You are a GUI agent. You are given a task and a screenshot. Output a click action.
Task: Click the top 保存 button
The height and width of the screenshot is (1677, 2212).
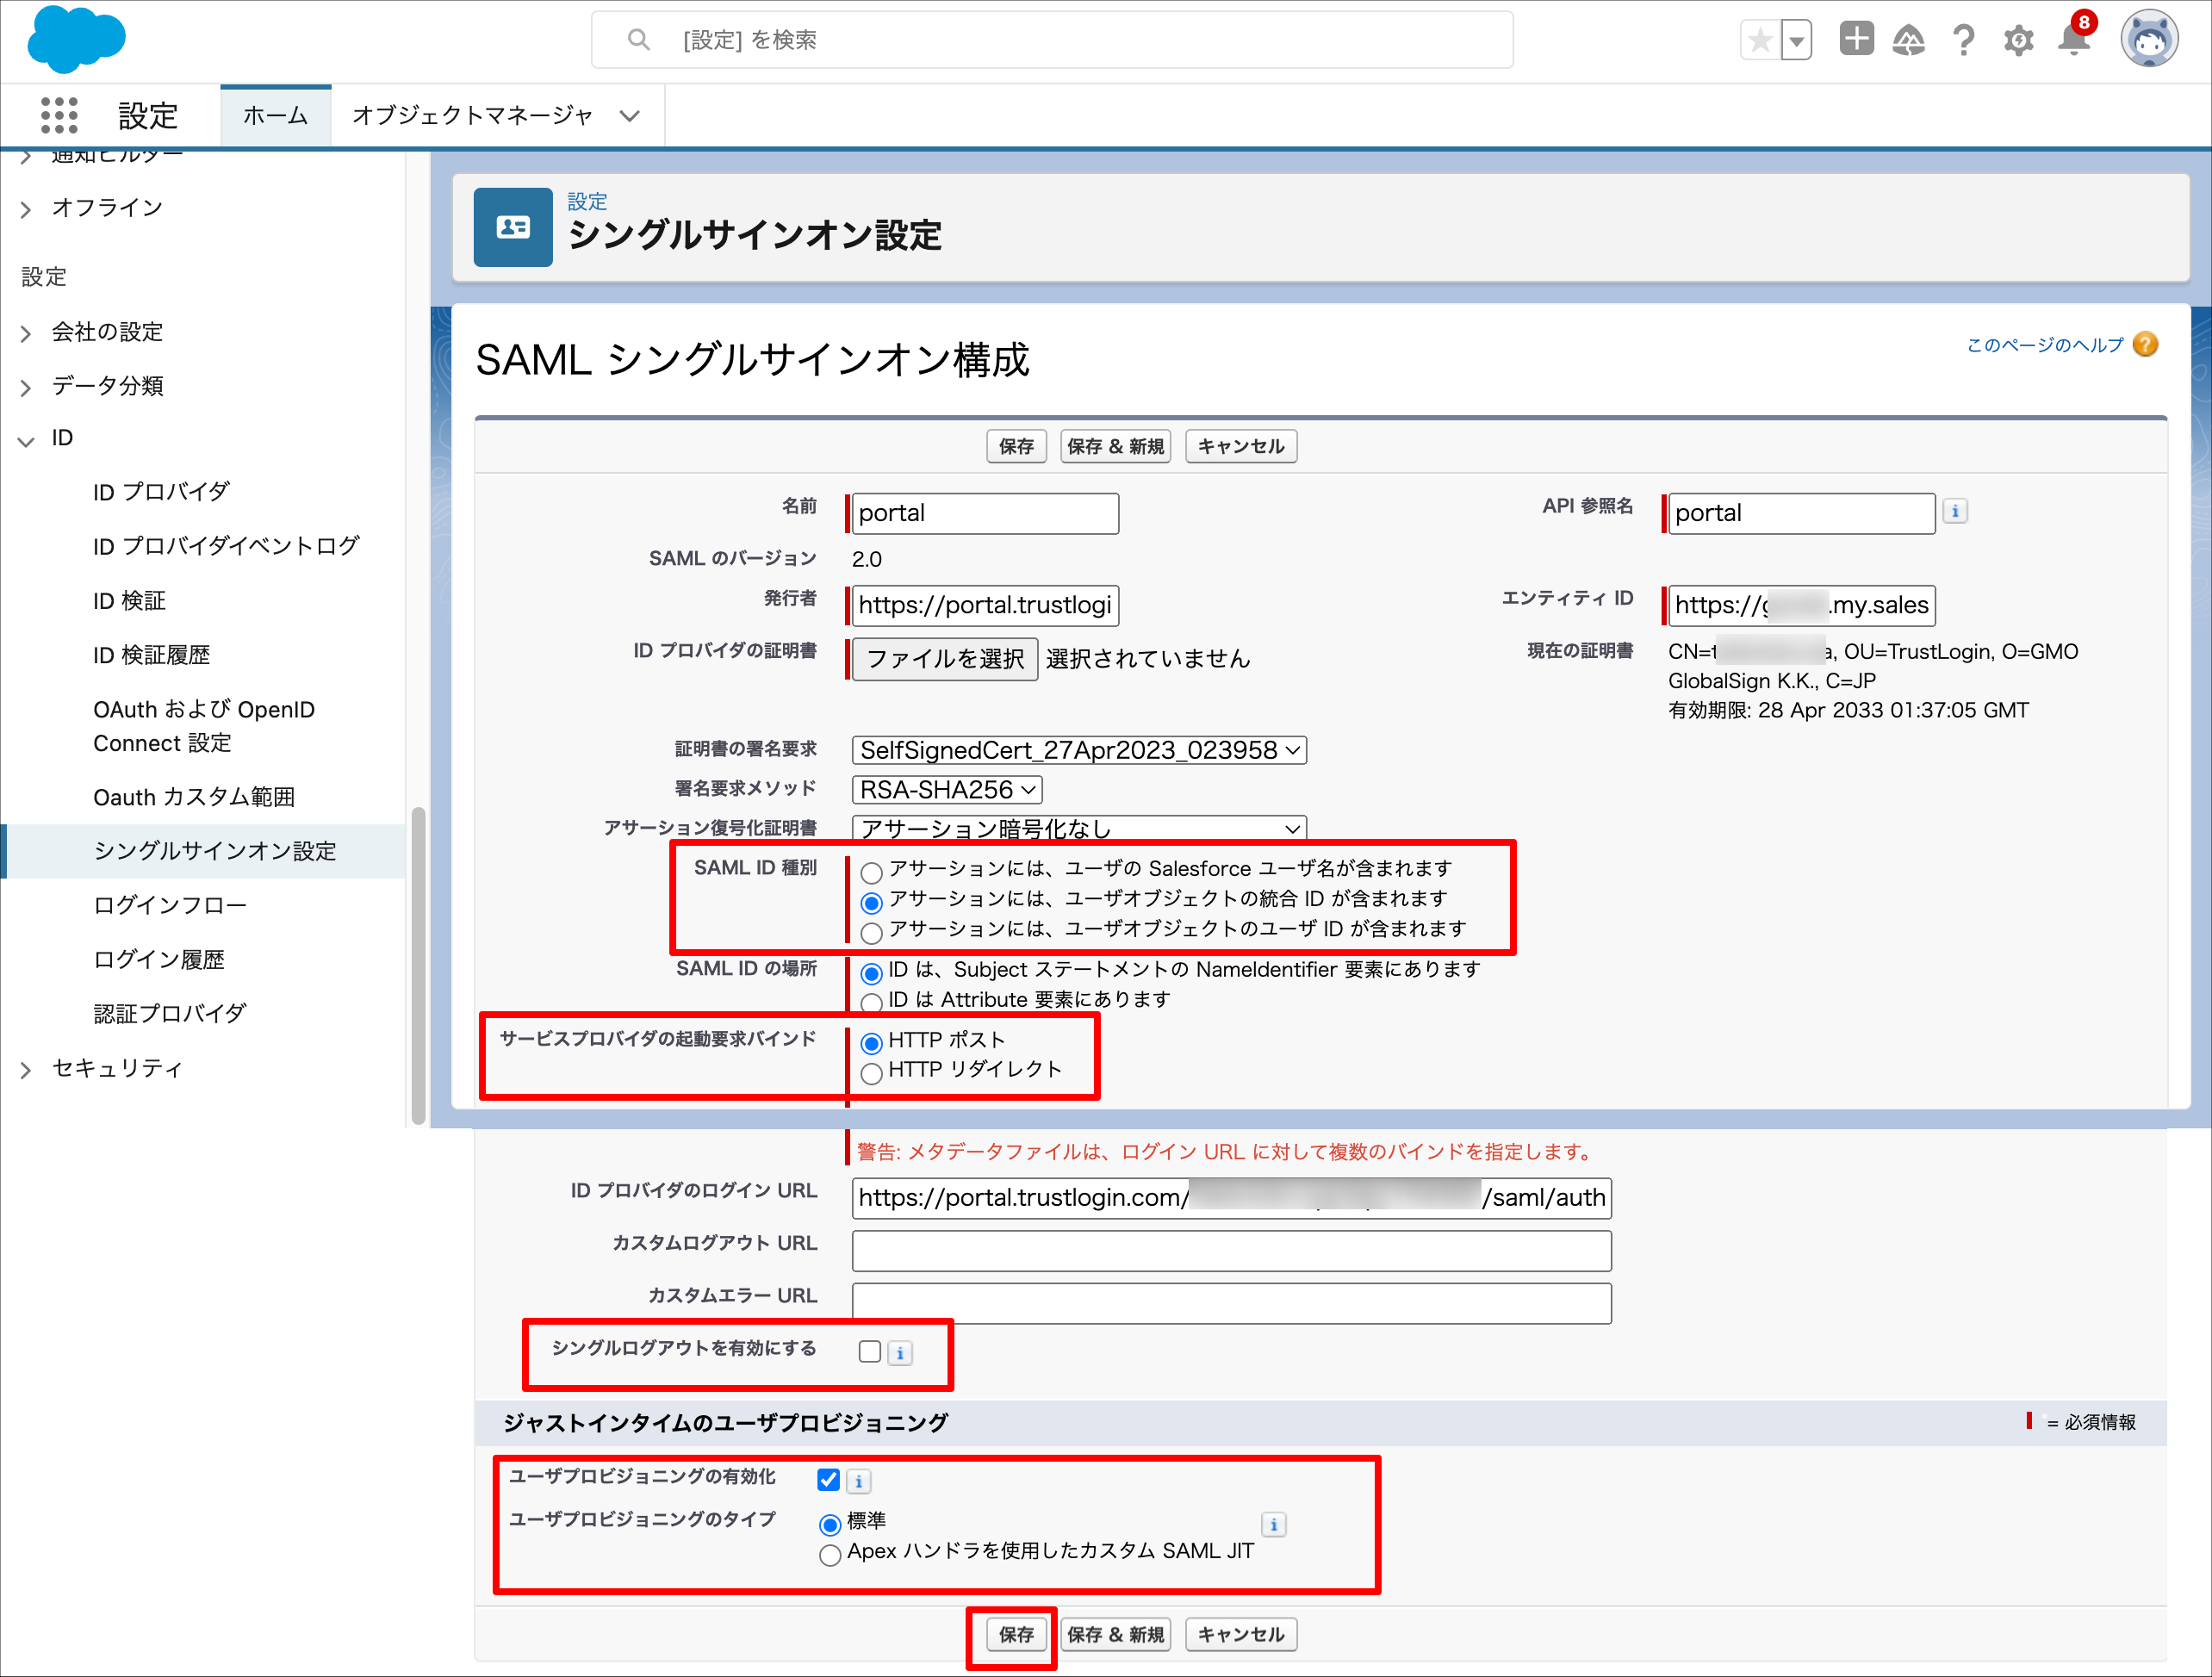(x=1016, y=446)
